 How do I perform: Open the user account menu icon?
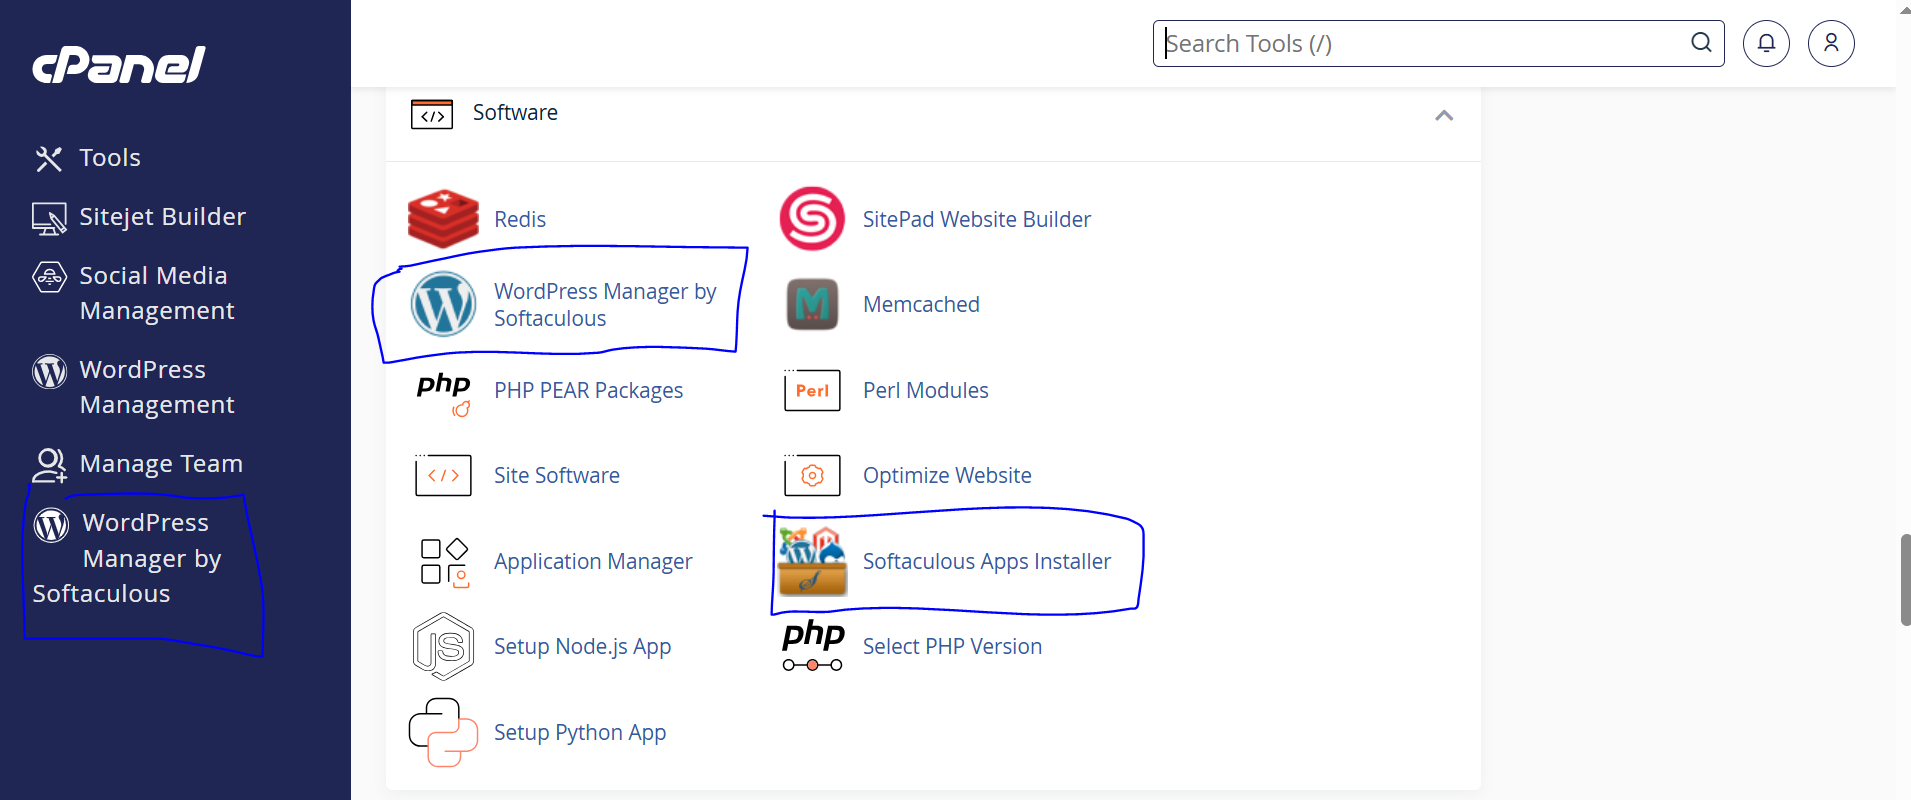point(1831,43)
